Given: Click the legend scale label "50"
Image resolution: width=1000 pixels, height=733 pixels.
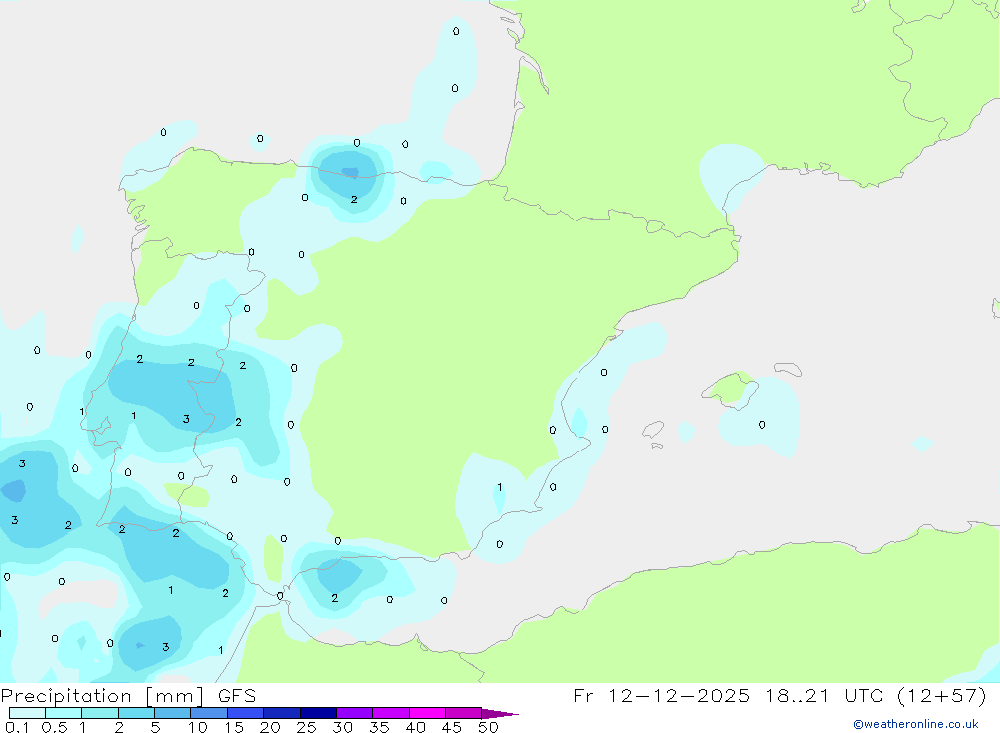Looking at the screenshot, I should tap(489, 727).
